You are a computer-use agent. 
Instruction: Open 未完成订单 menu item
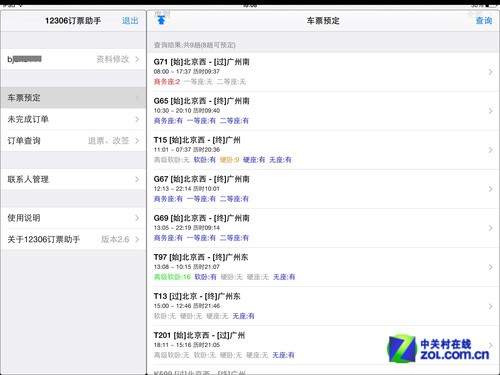(73, 119)
